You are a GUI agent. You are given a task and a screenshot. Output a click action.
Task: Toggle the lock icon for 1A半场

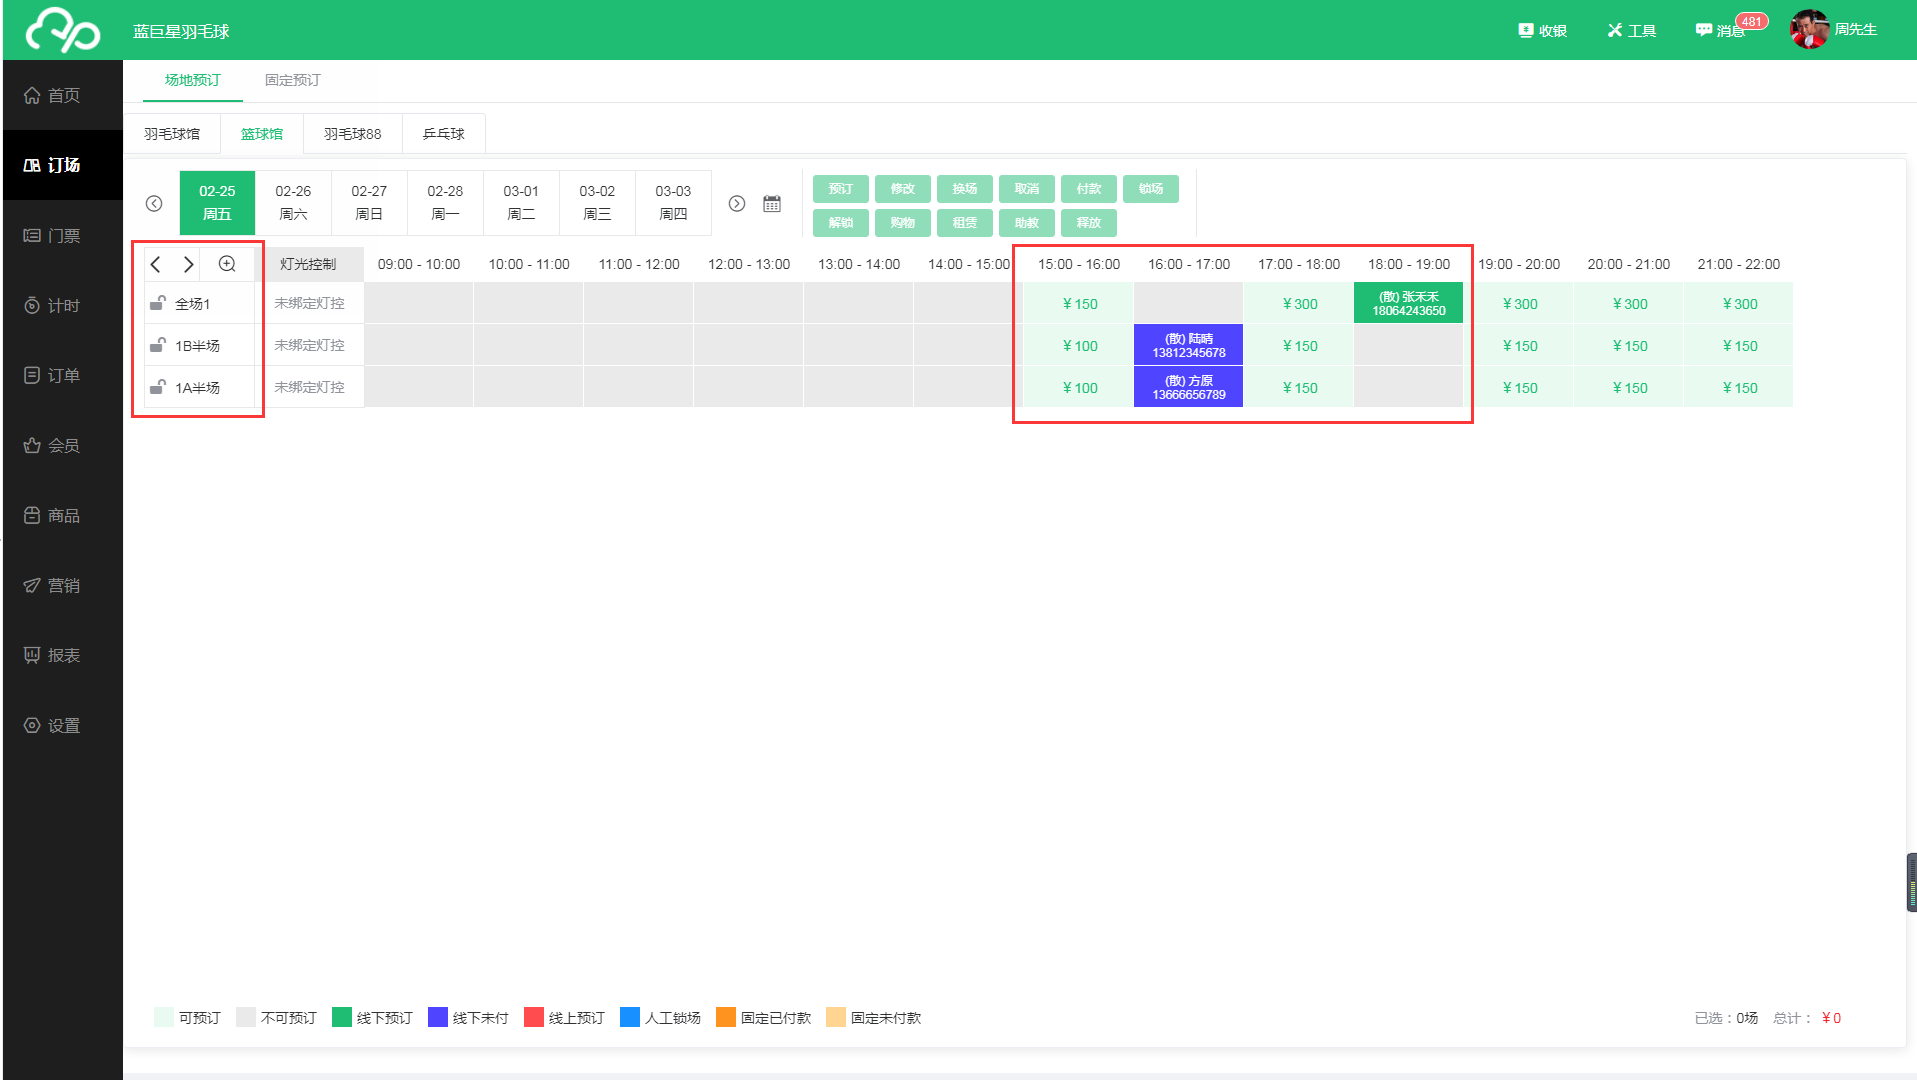pyautogui.click(x=157, y=387)
